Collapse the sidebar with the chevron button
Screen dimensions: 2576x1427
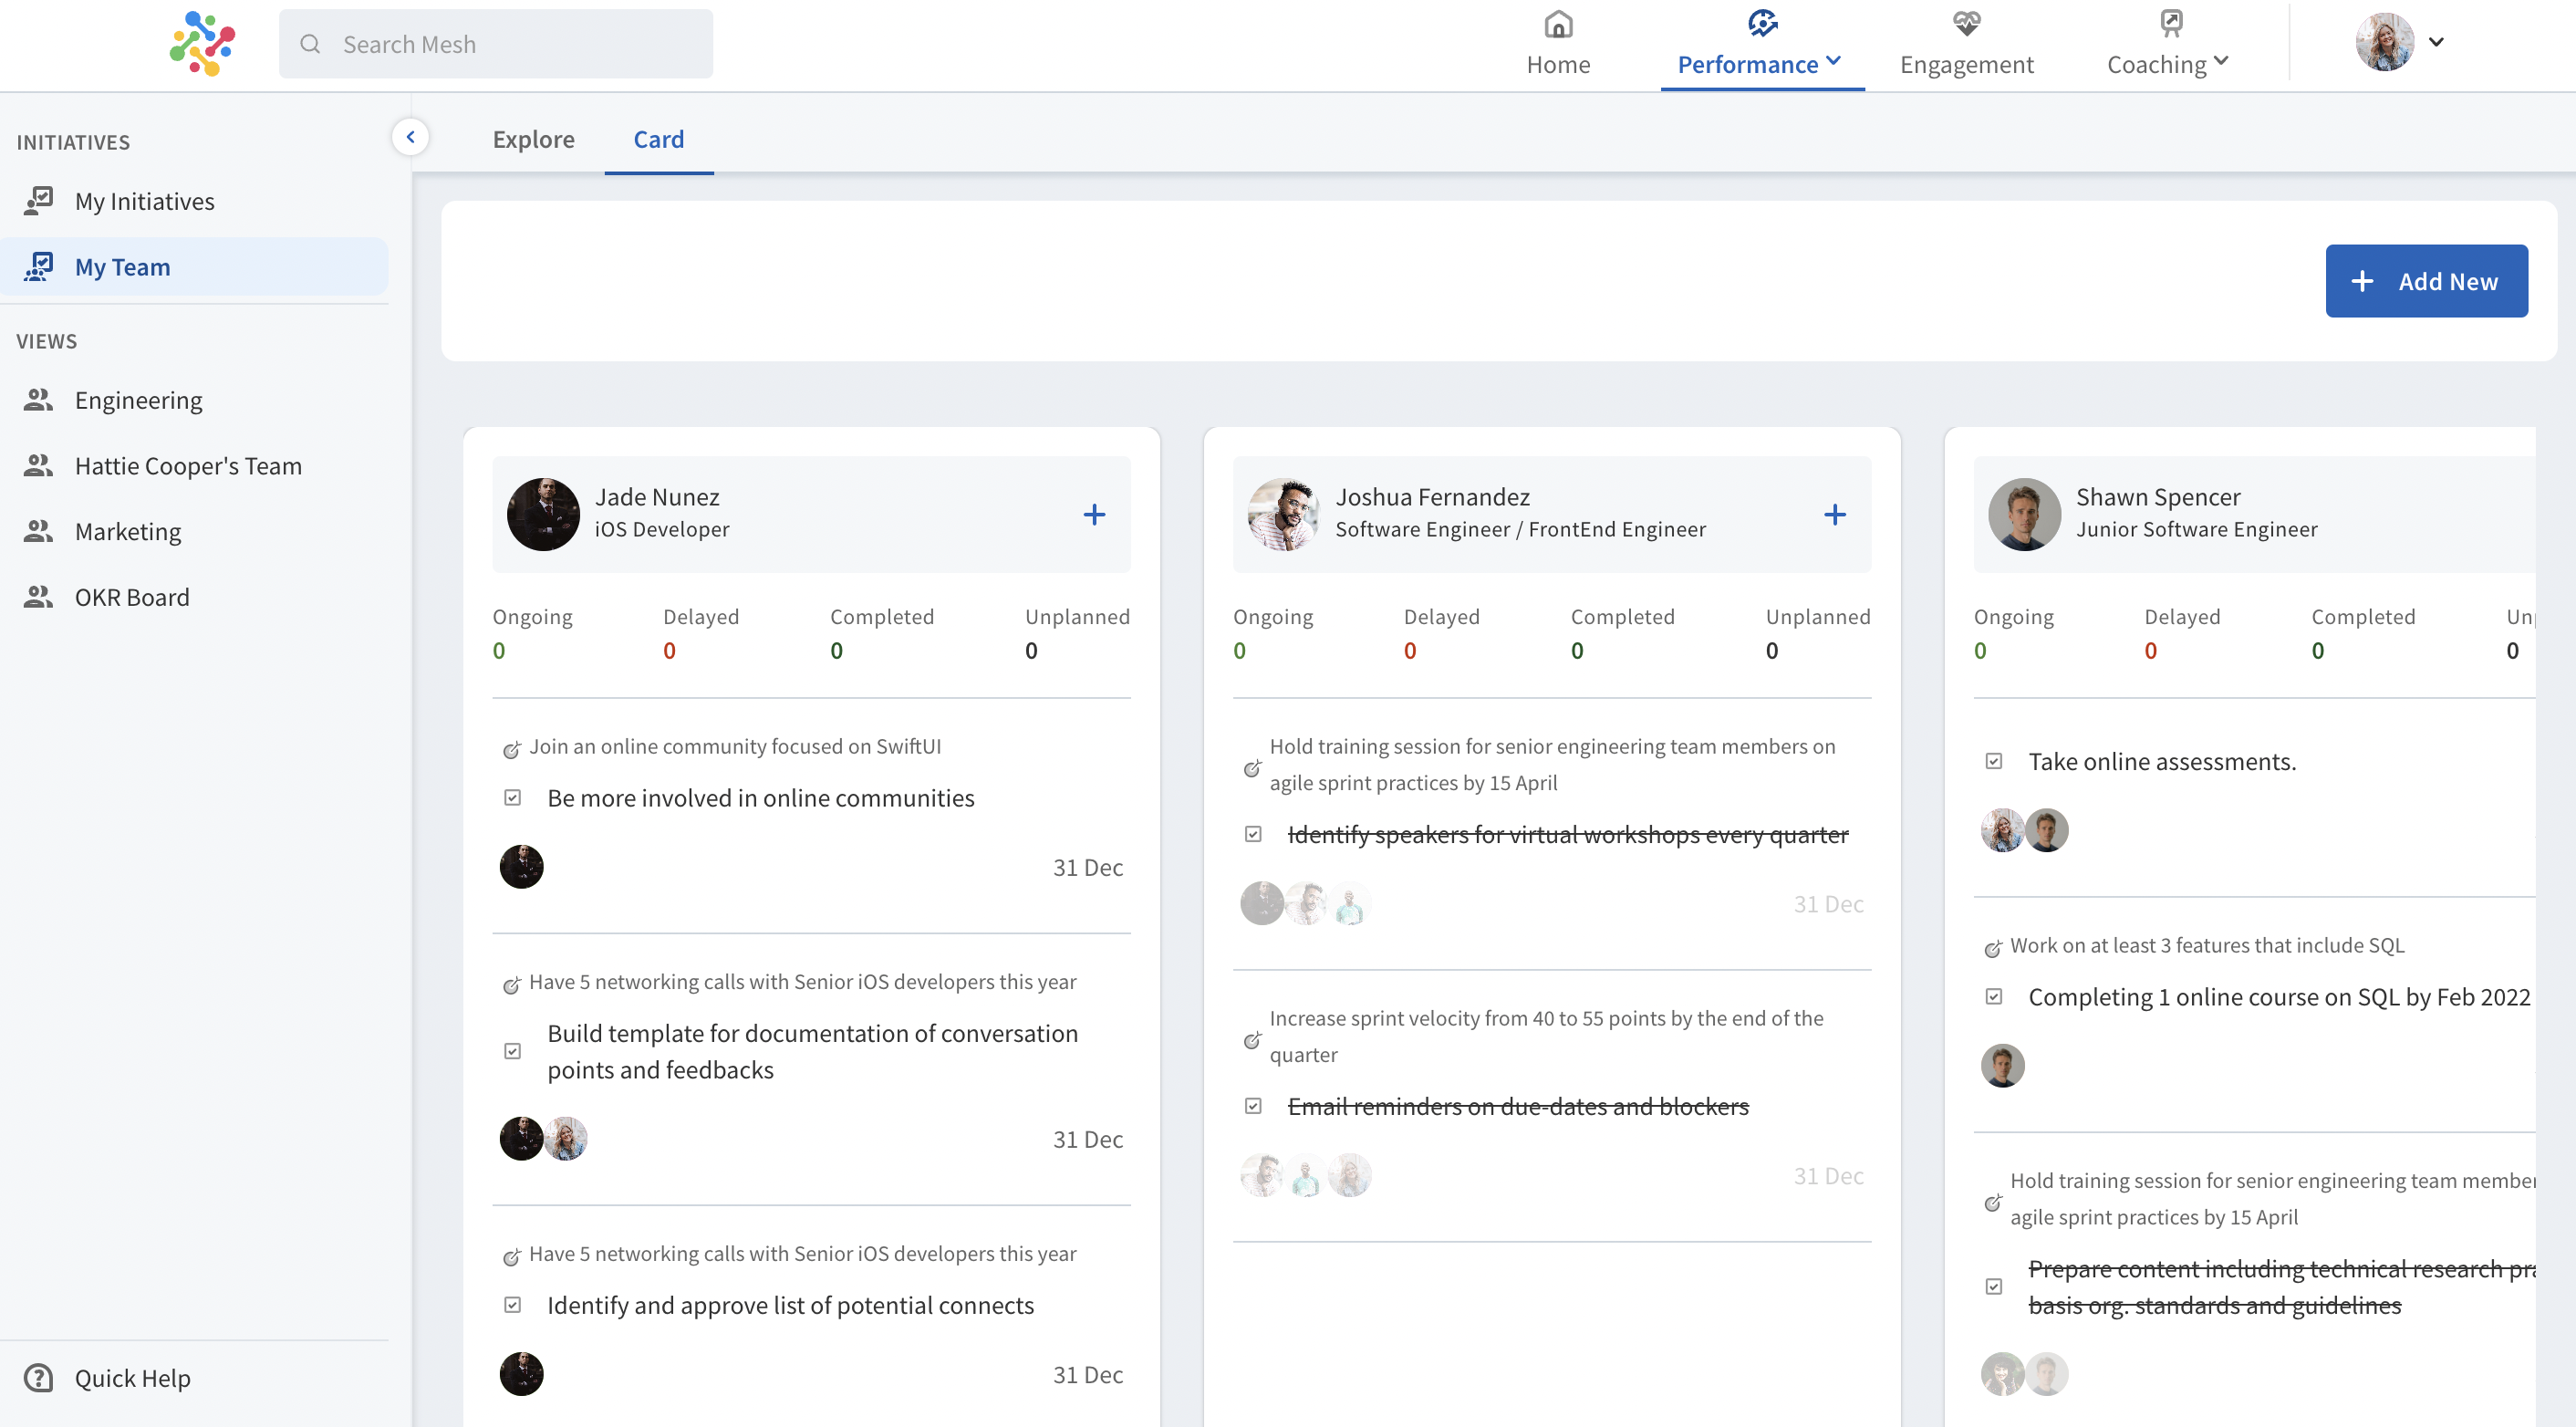(410, 137)
